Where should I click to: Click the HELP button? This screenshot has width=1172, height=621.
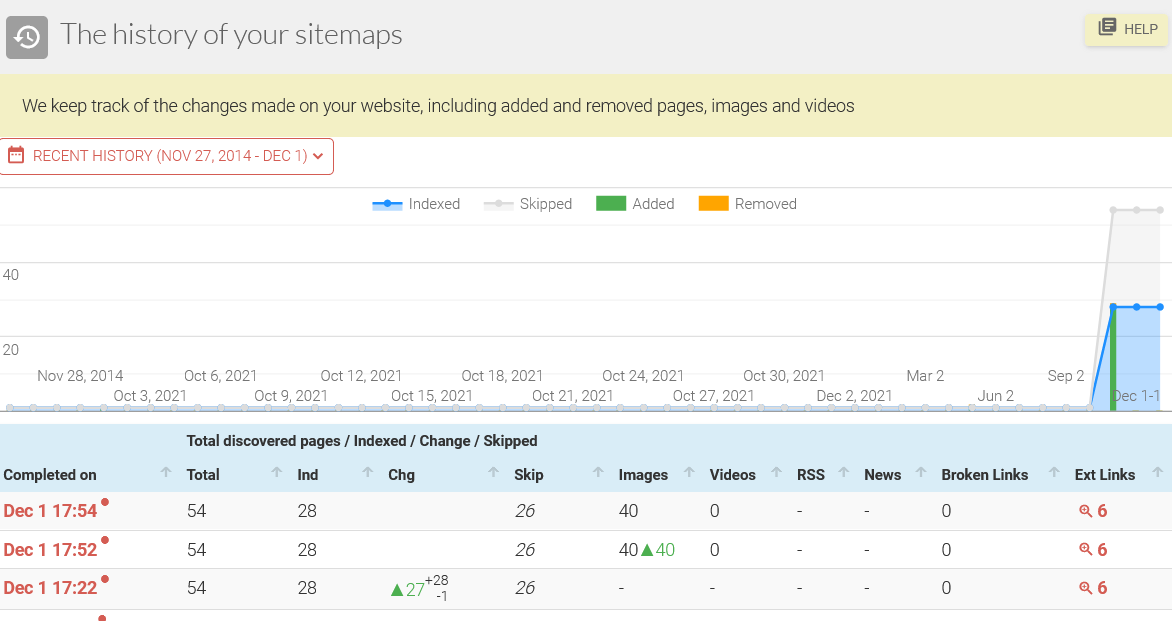pyautogui.click(x=1126, y=29)
